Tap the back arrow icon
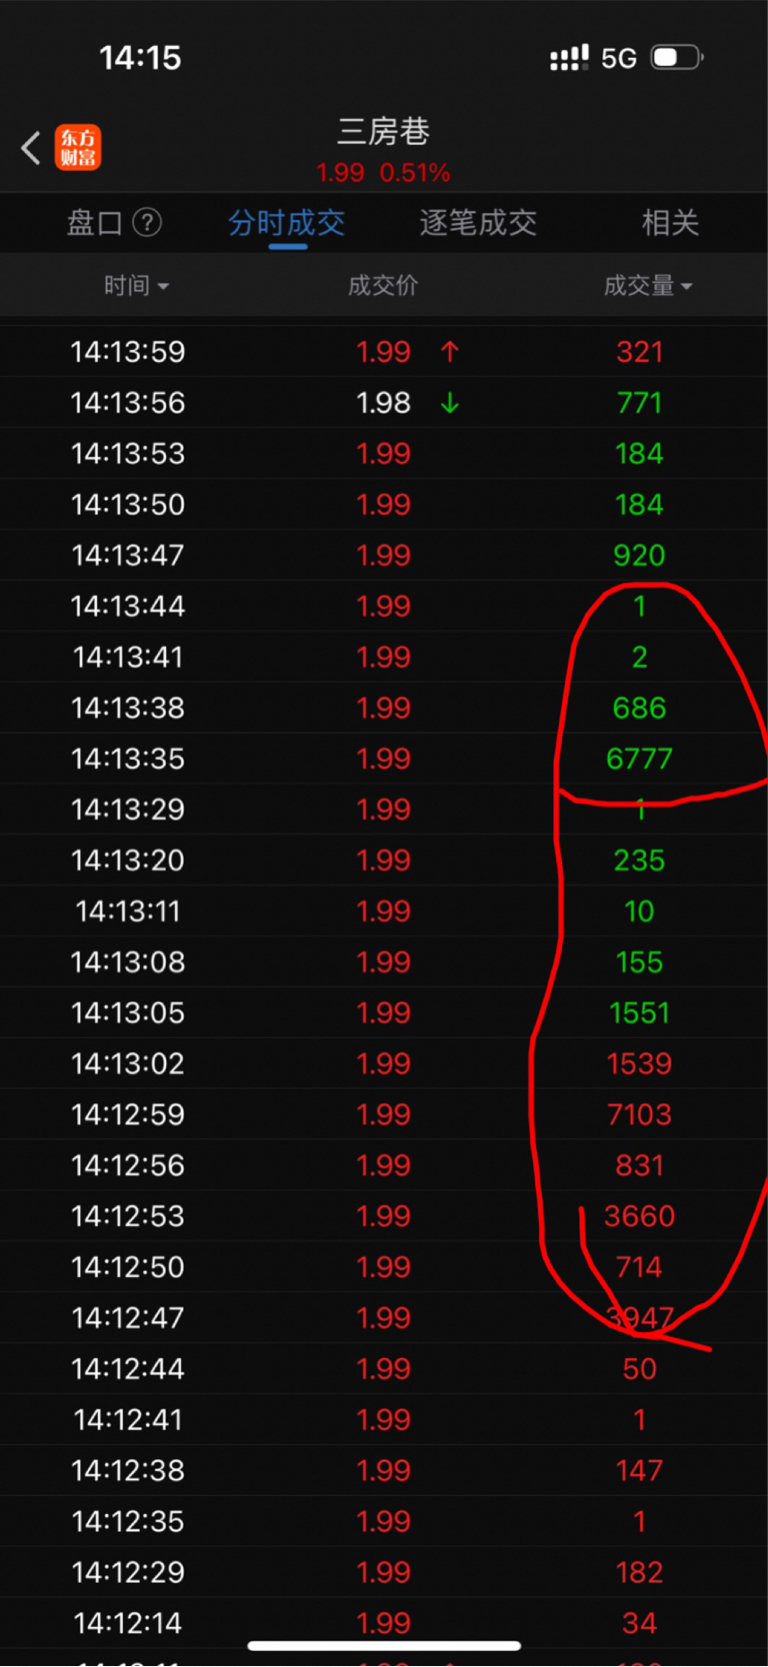Viewport: 768px width, 1667px height. point(31,148)
